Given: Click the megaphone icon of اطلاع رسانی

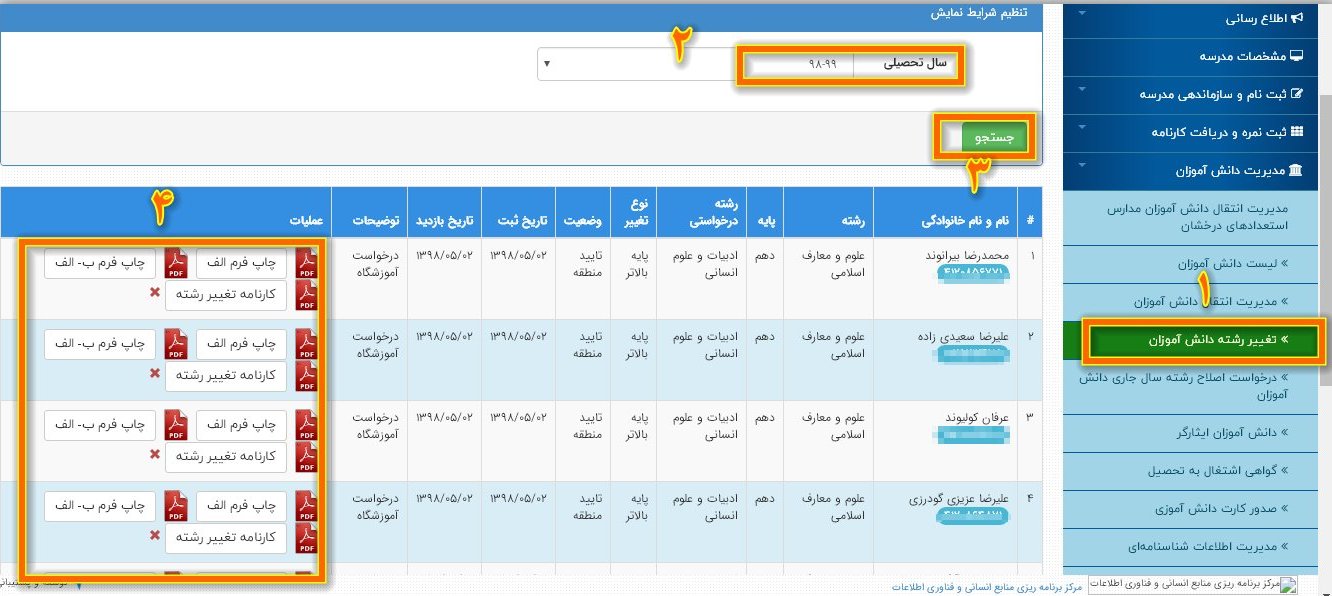Looking at the screenshot, I should tap(1297, 18).
